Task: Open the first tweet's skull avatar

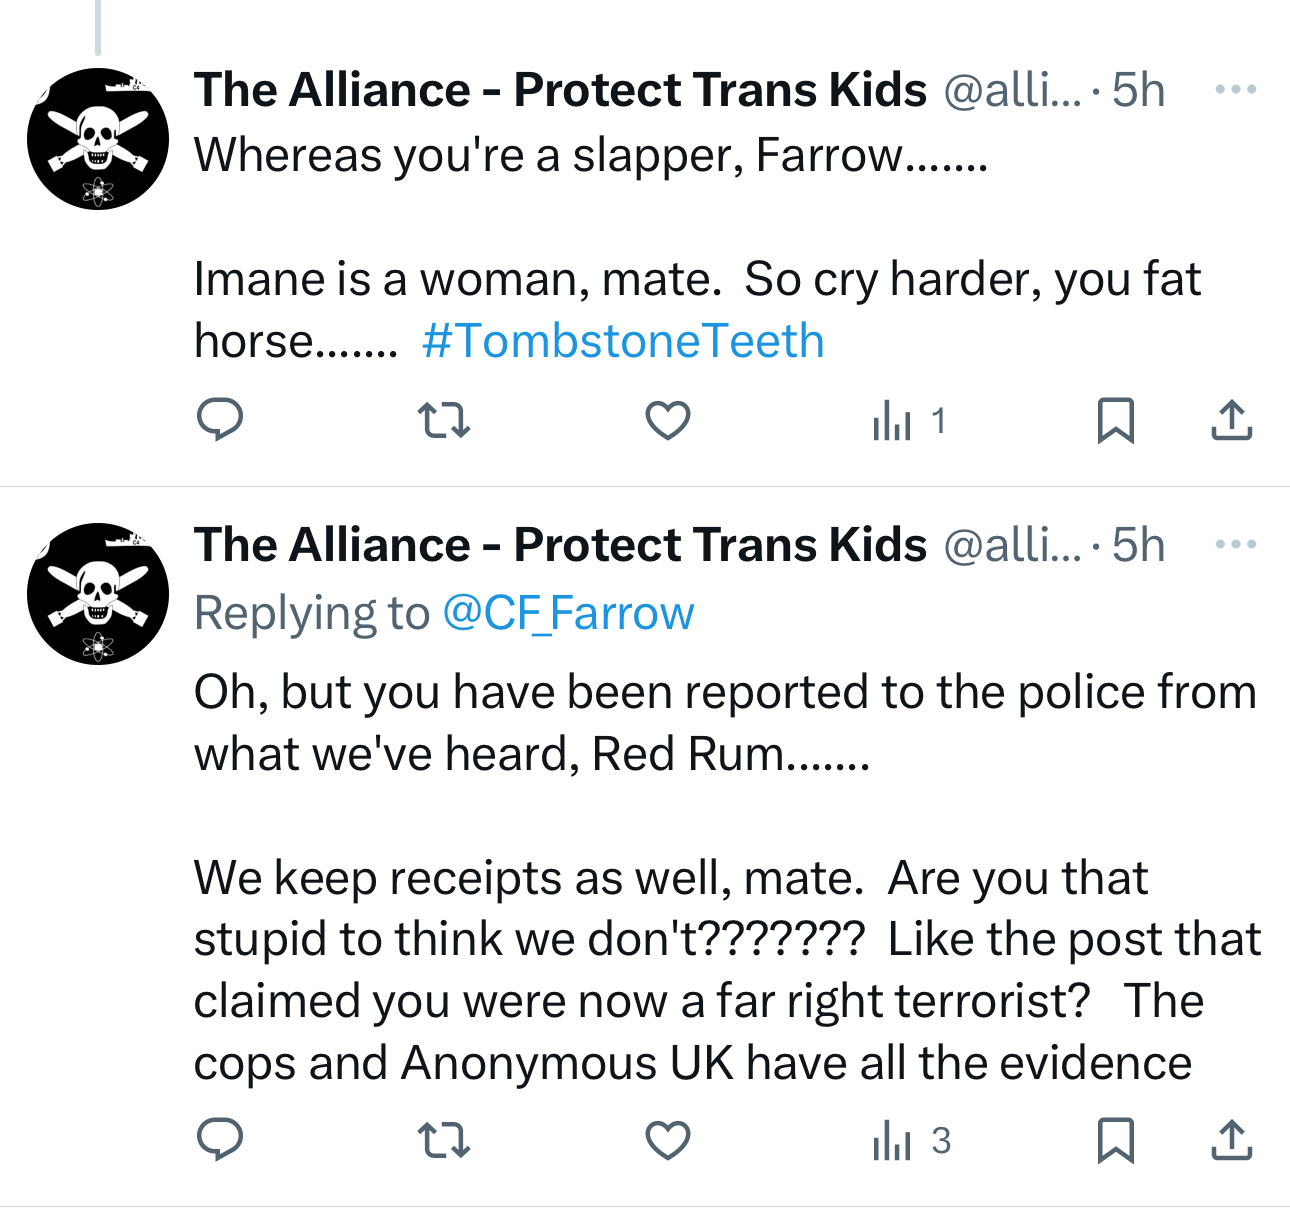Action: pyautogui.click(x=98, y=139)
